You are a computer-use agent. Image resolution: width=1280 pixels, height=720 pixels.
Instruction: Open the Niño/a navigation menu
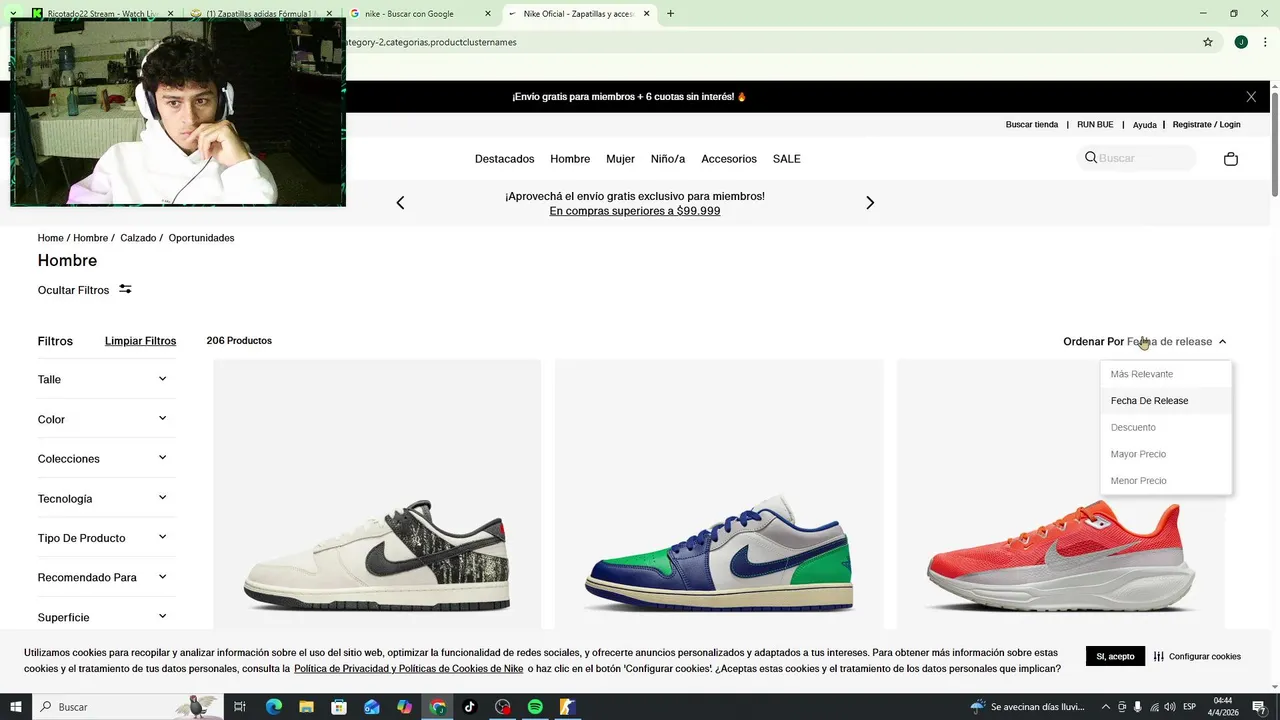point(668,159)
